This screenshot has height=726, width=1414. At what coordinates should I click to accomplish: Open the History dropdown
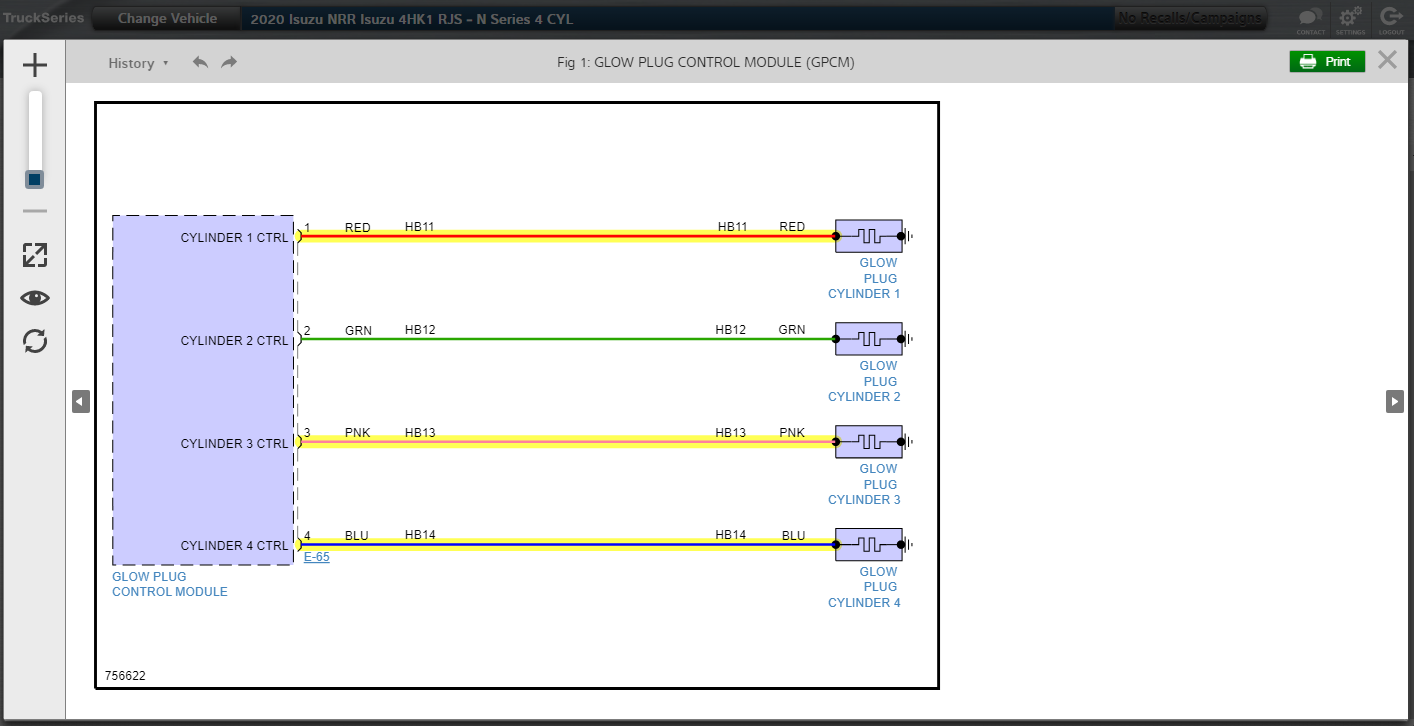coord(138,63)
